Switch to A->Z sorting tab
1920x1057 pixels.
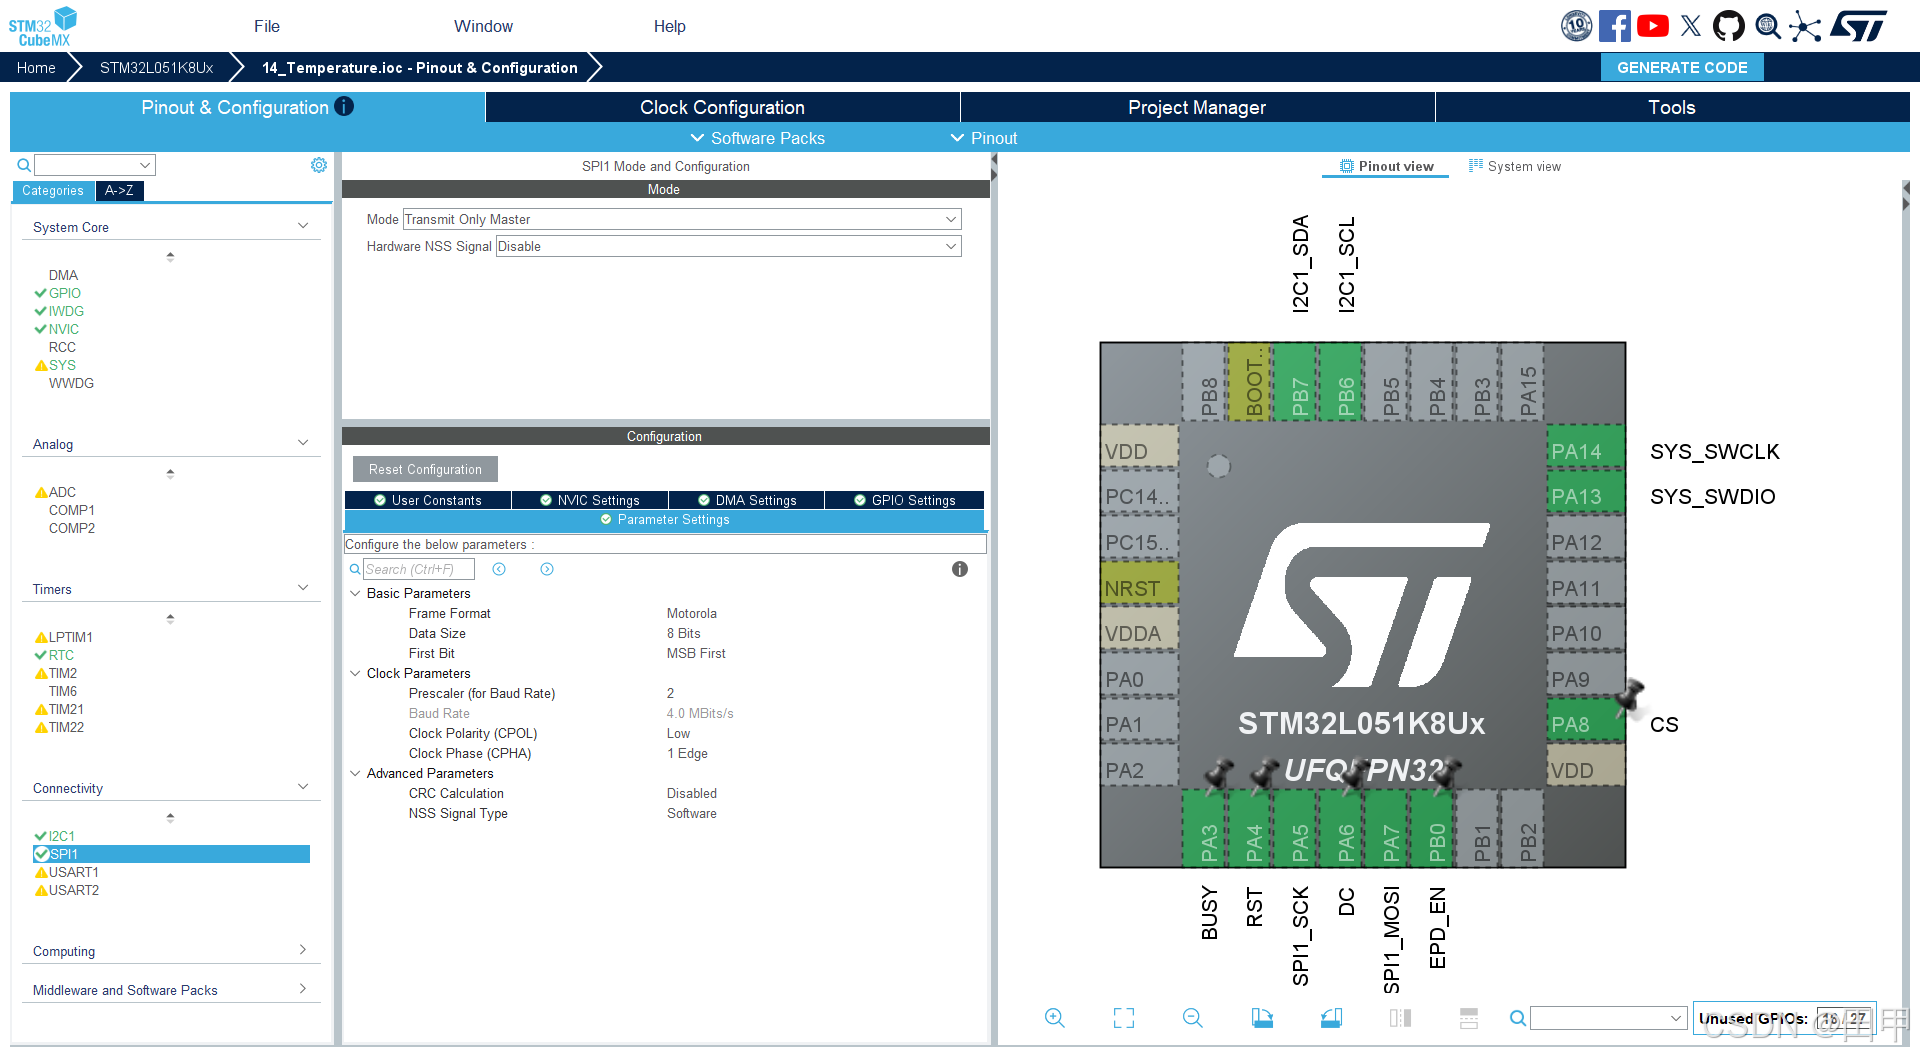pyautogui.click(x=119, y=190)
